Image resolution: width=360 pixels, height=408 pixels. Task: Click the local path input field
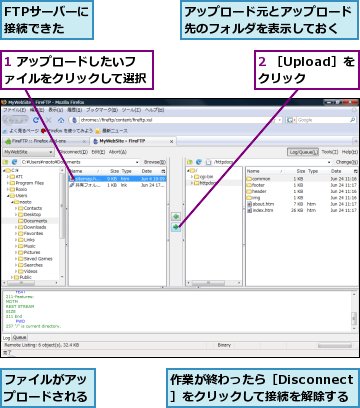point(77,162)
